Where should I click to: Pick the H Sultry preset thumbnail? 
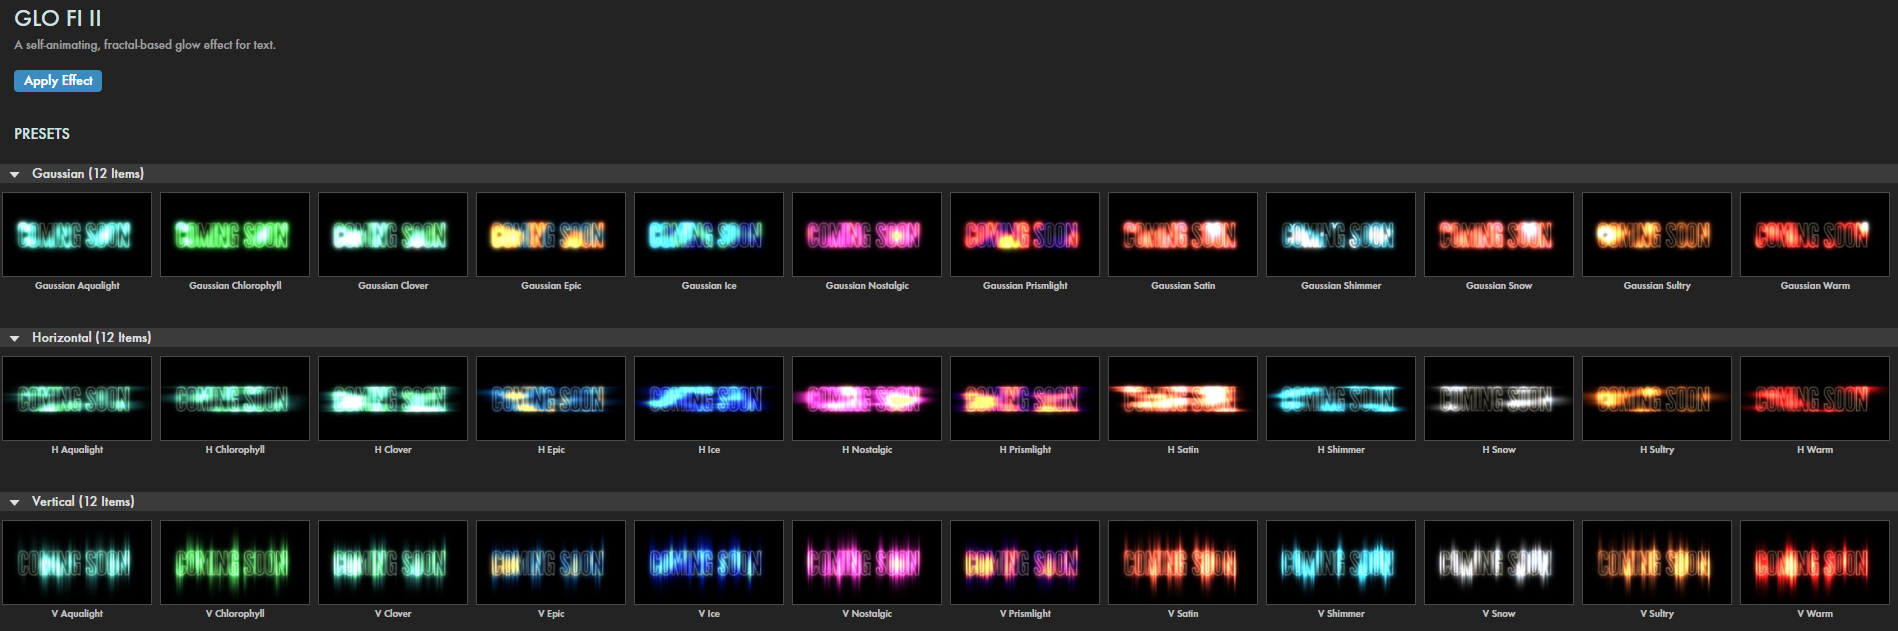(x=1657, y=399)
